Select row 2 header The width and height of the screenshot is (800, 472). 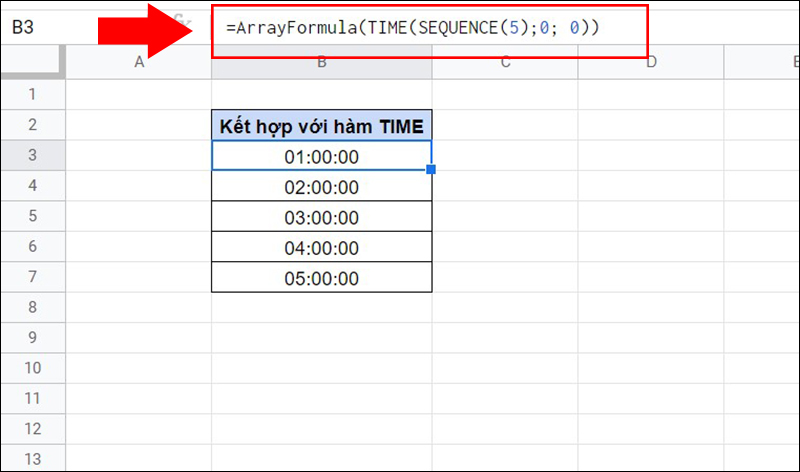33,125
